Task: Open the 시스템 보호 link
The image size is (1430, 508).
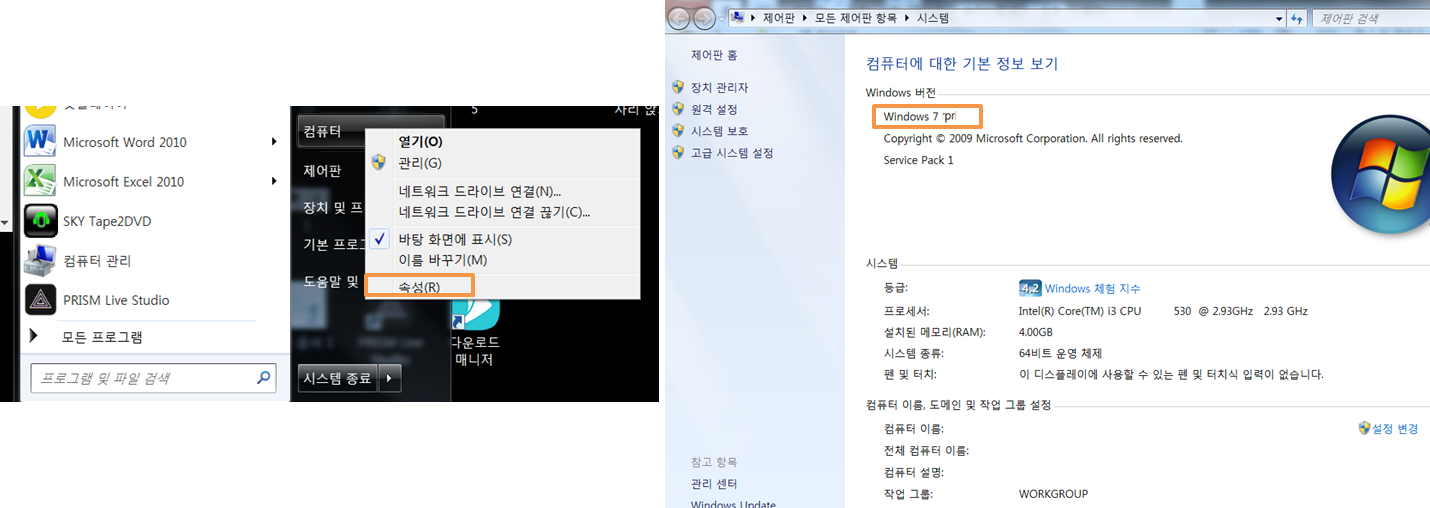Action: pos(719,131)
